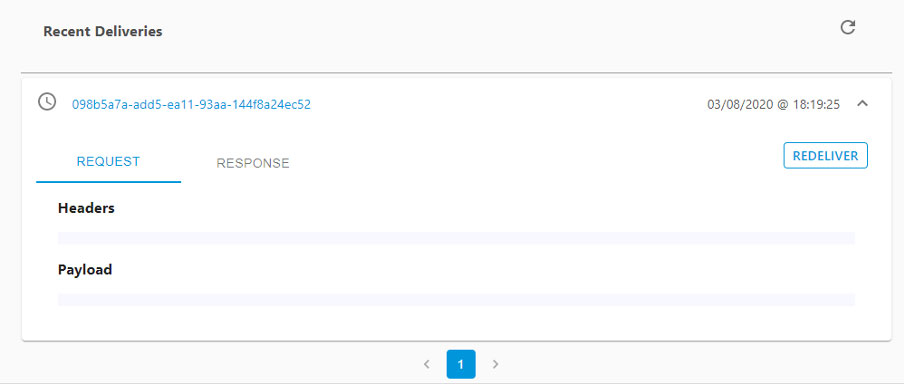Click the Recent Deliveries heading

[103, 31]
